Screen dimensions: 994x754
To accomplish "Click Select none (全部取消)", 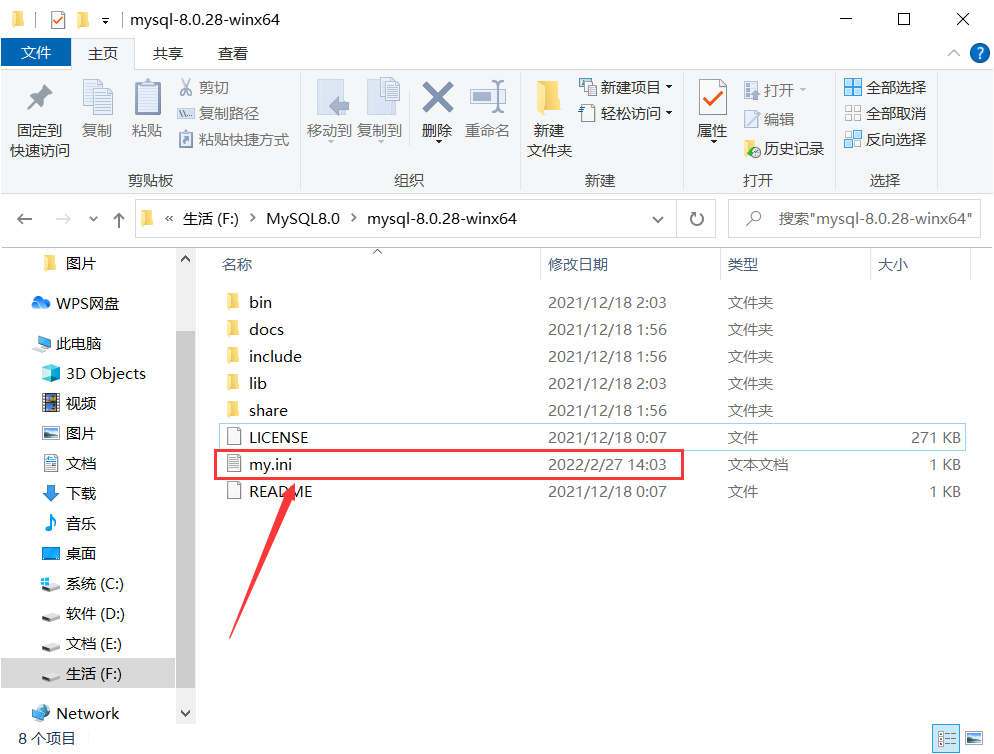I will click(885, 114).
